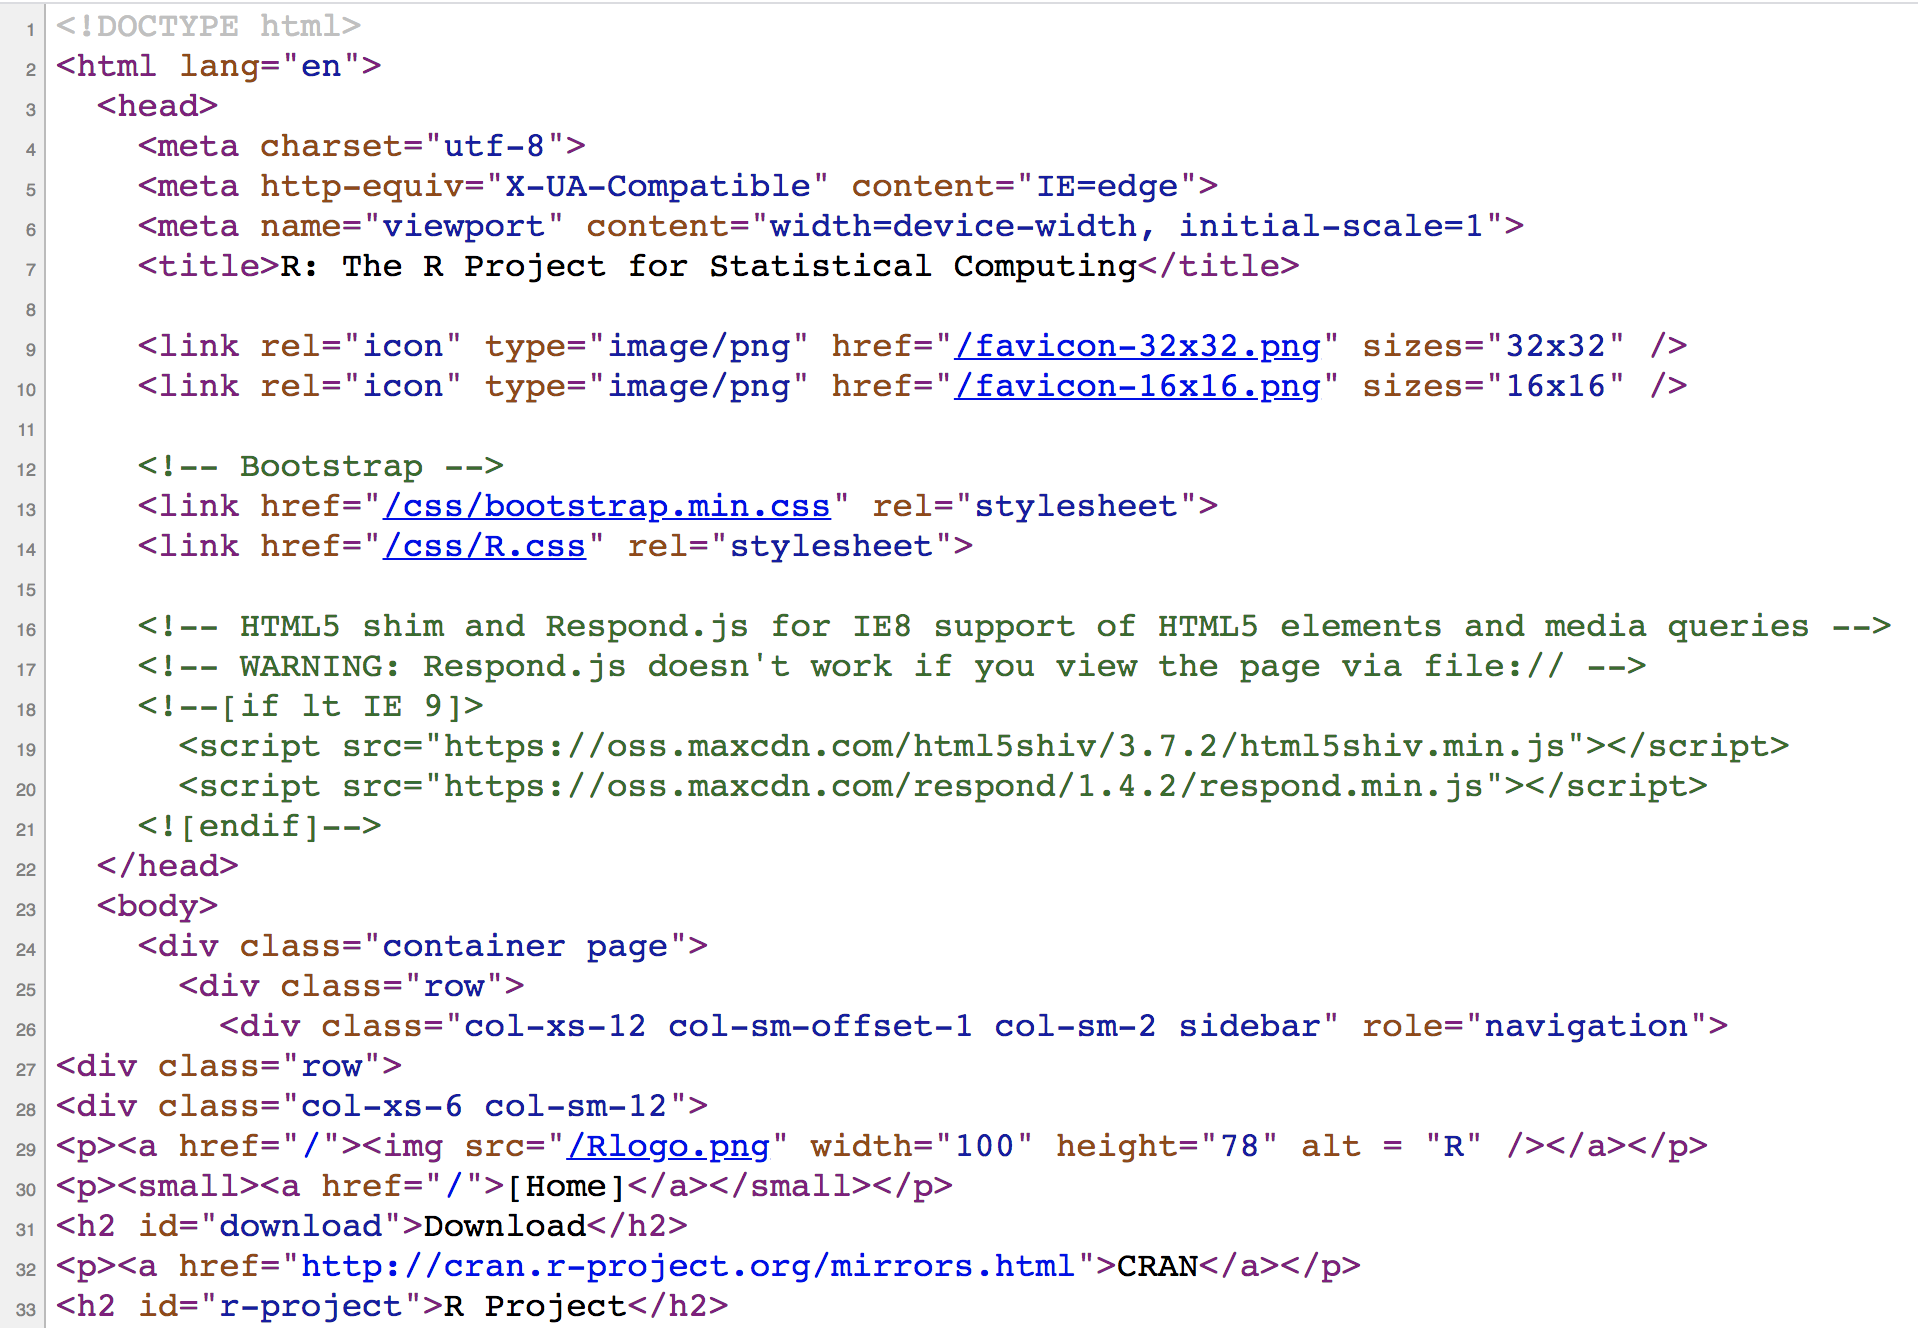The image size is (1918, 1328).
Task: Click the closing /head tag
Action: (x=167, y=866)
